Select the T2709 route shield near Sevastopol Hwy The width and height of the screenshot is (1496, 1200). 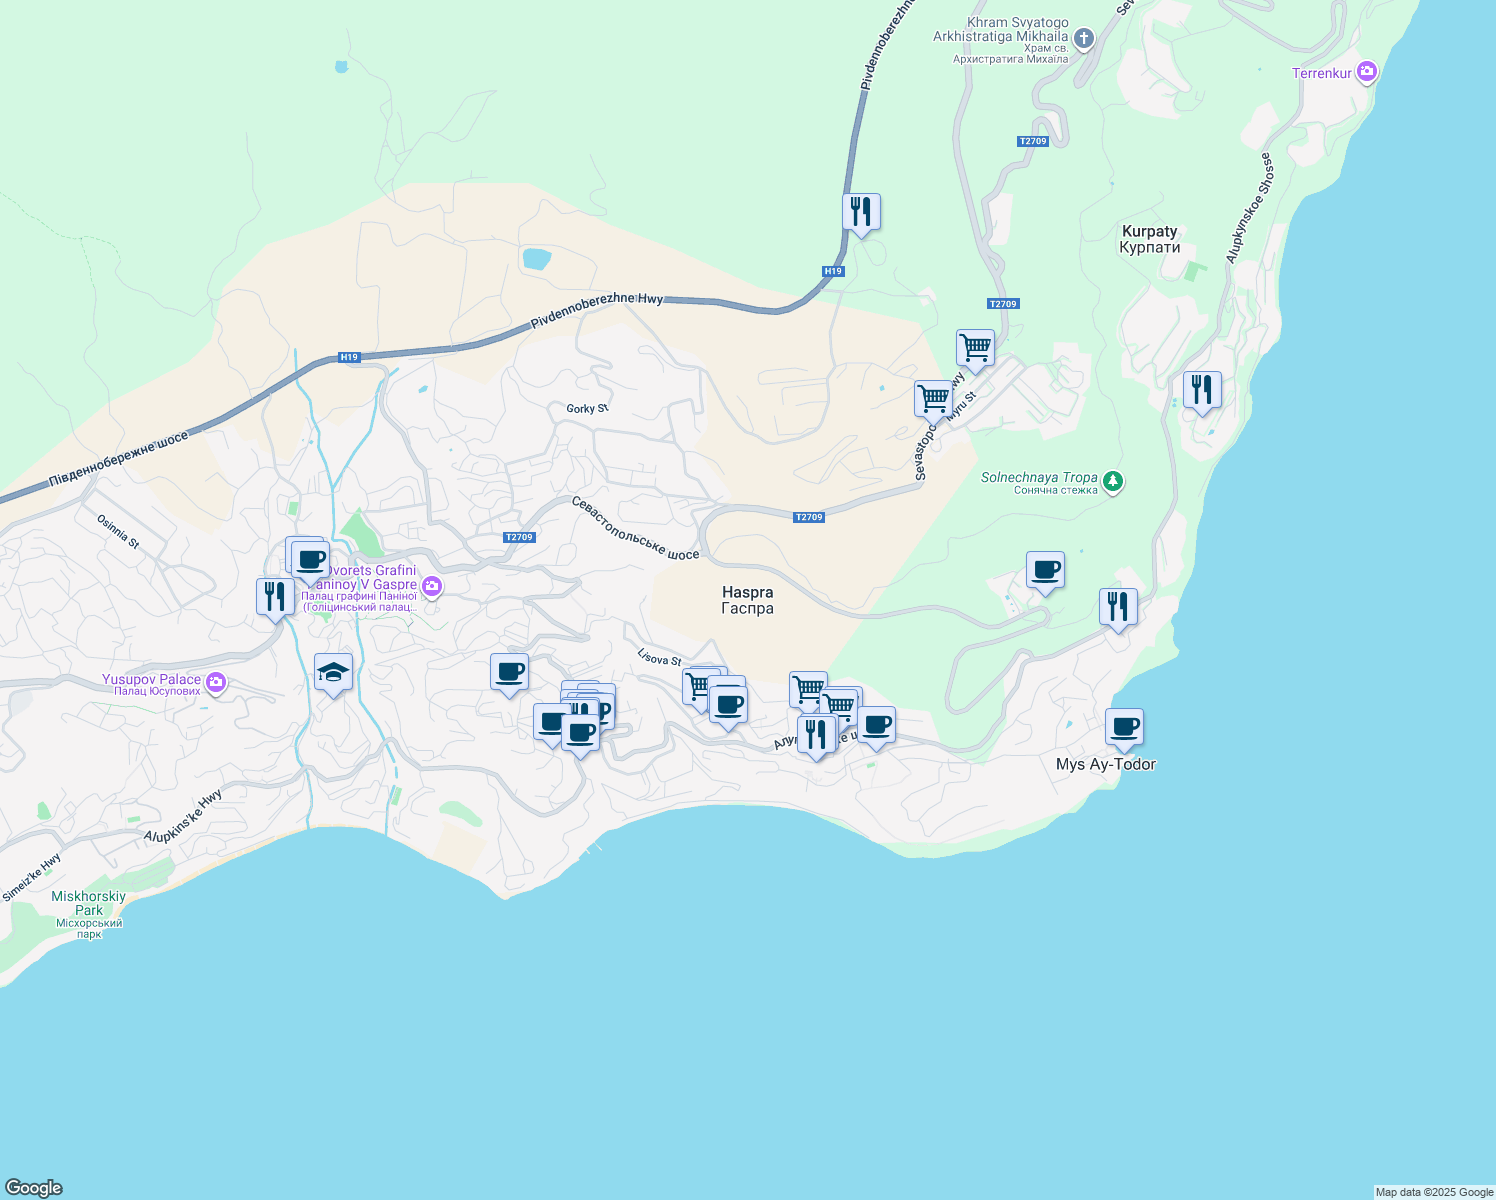coord(1002,303)
